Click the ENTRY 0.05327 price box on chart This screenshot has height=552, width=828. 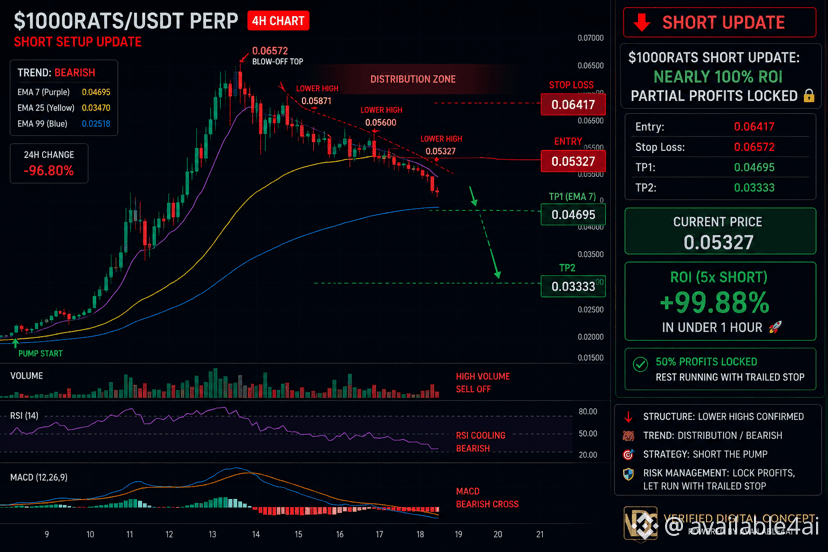pyautogui.click(x=573, y=161)
